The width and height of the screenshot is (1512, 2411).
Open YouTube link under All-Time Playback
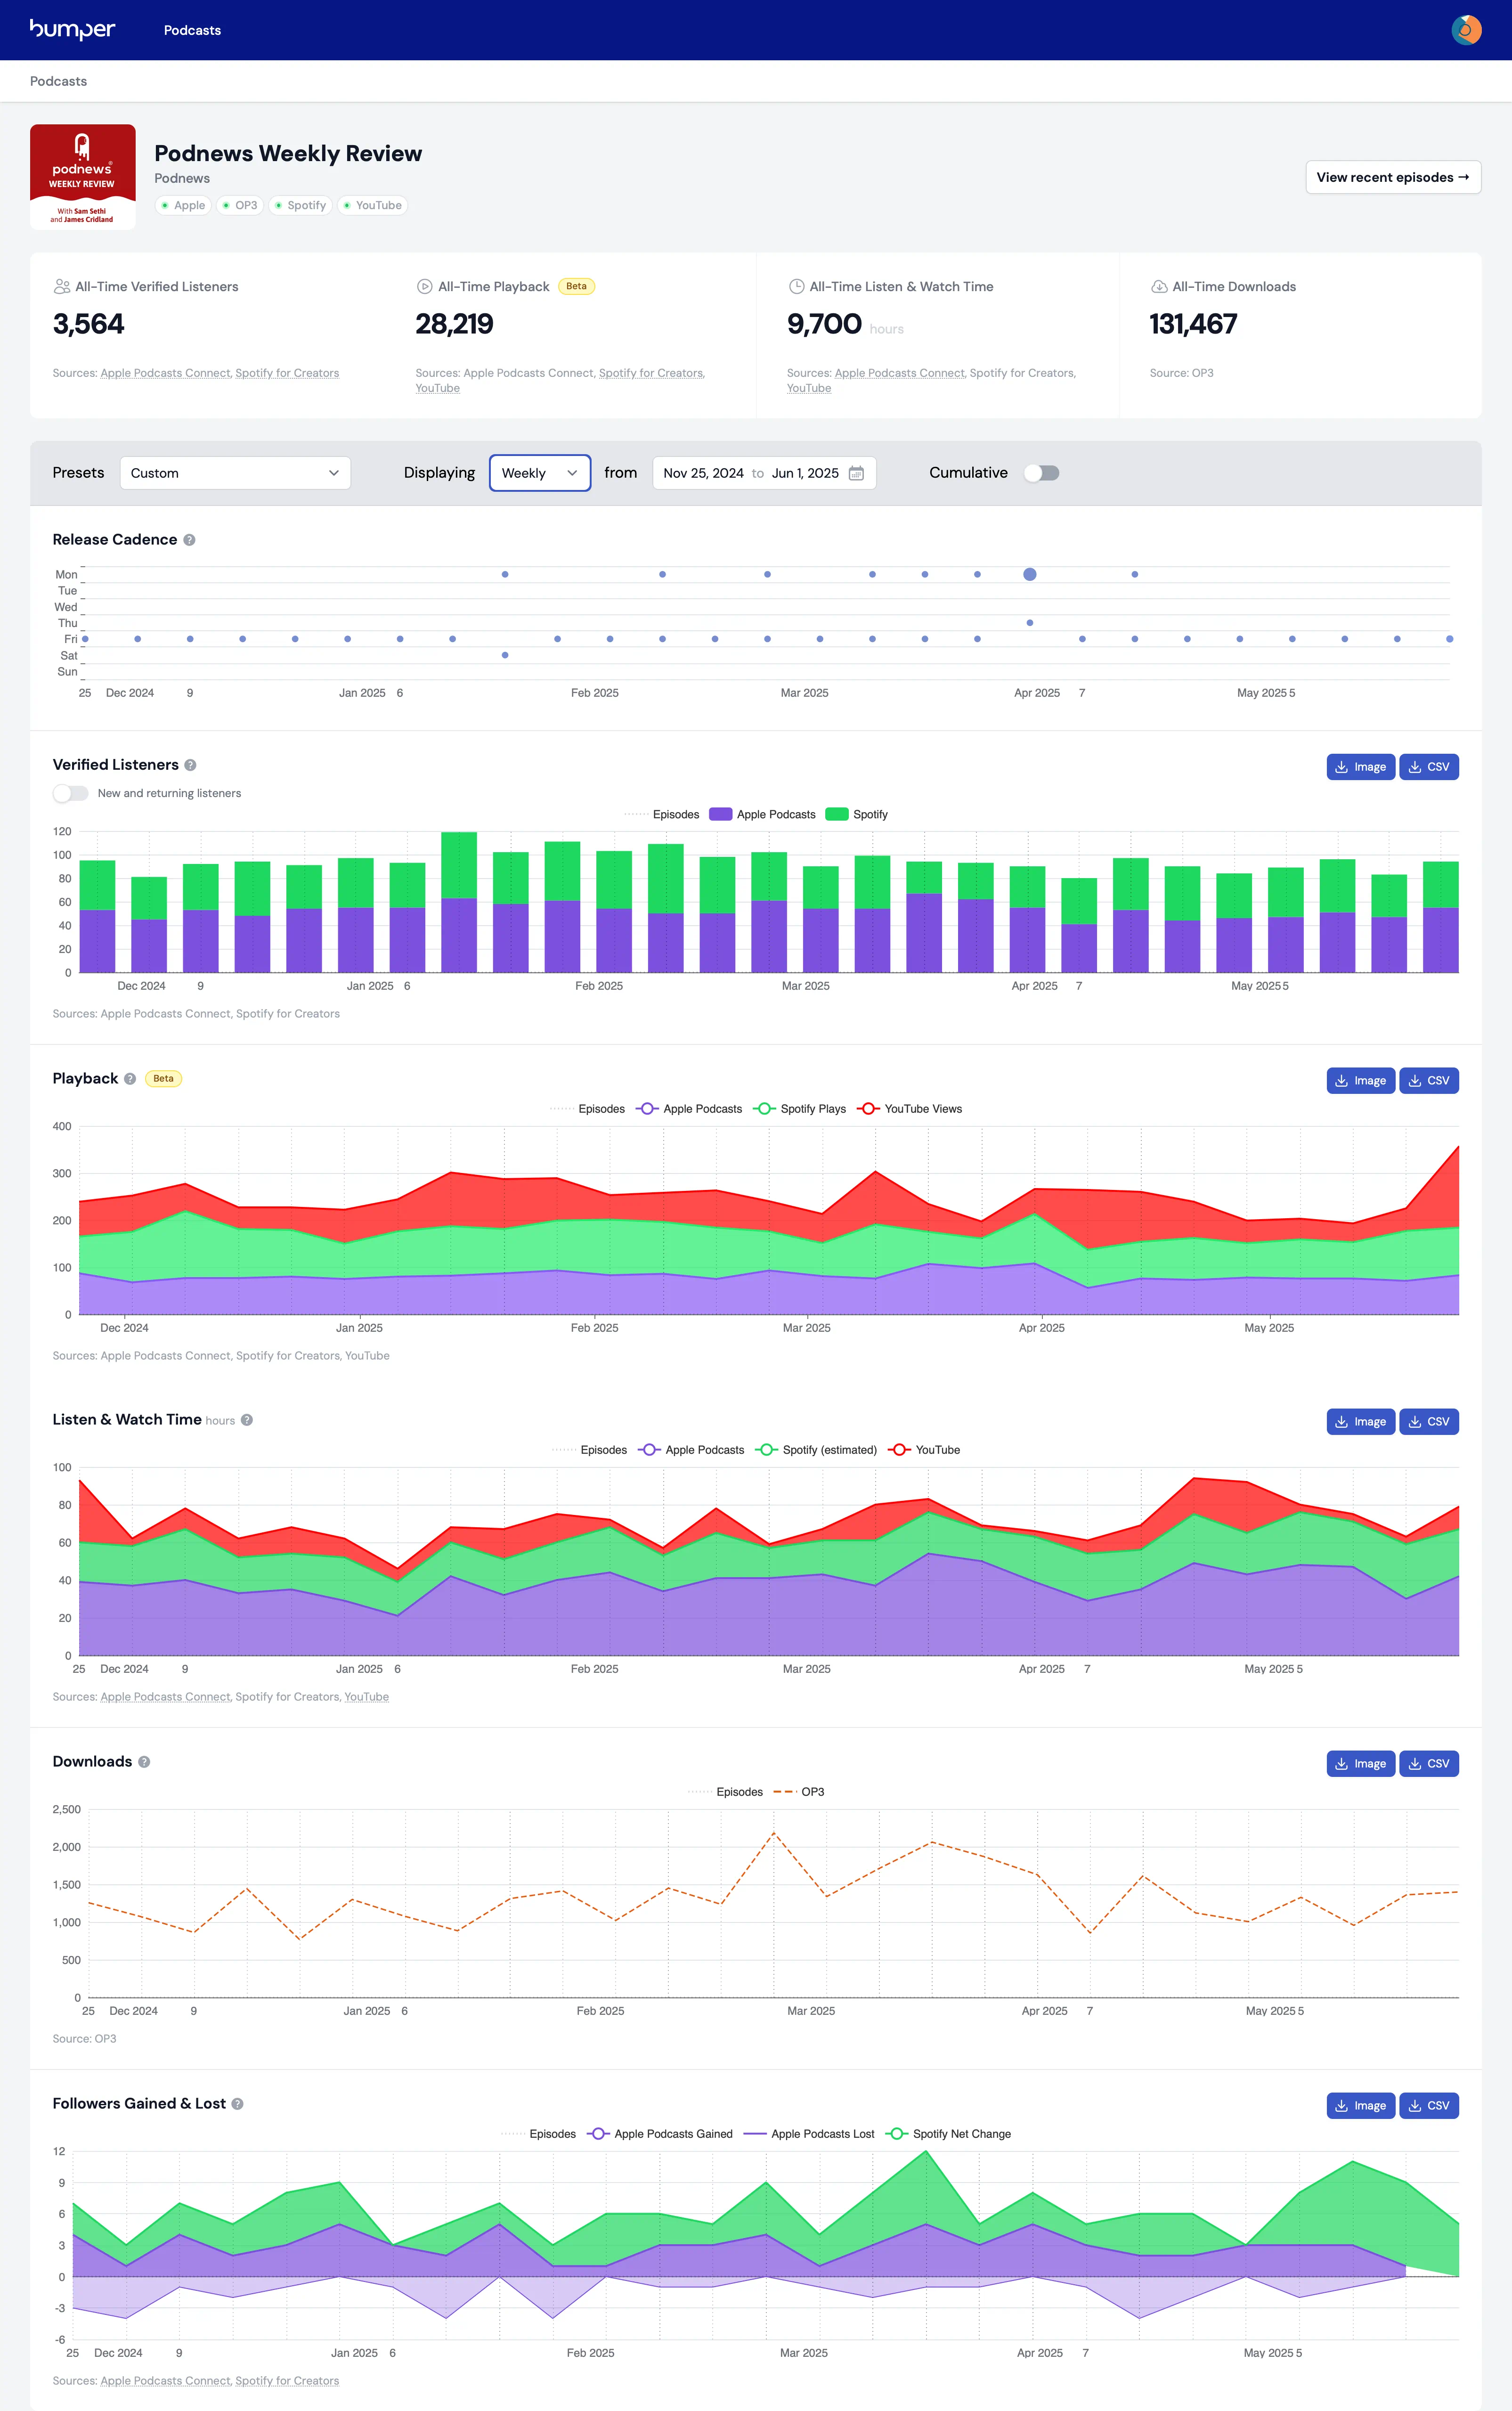point(437,388)
